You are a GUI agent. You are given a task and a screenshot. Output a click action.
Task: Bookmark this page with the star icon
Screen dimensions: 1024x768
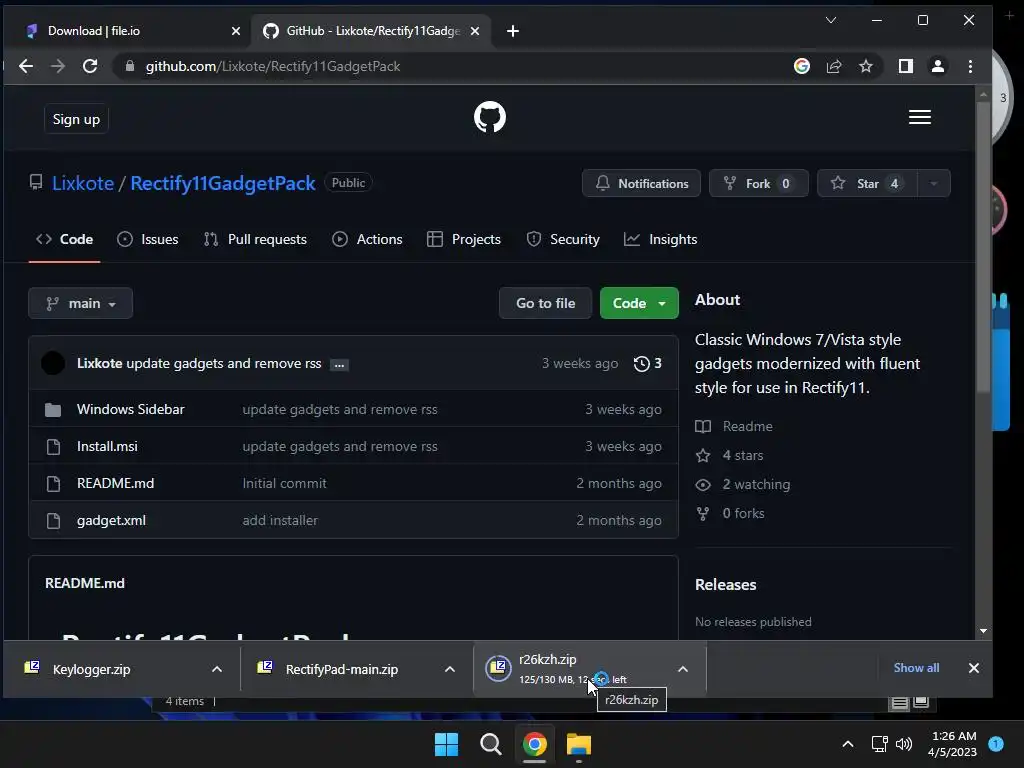pyautogui.click(x=866, y=66)
